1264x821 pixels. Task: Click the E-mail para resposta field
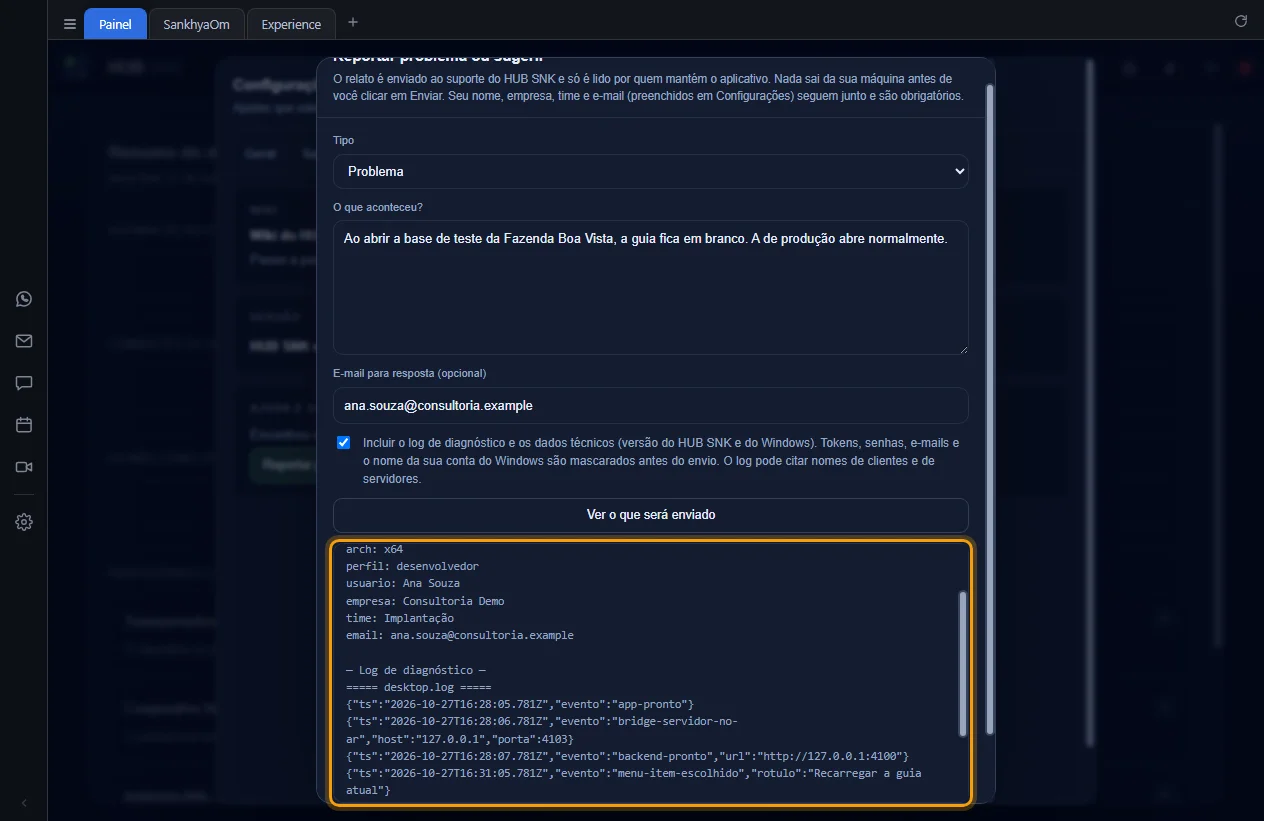[651, 405]
